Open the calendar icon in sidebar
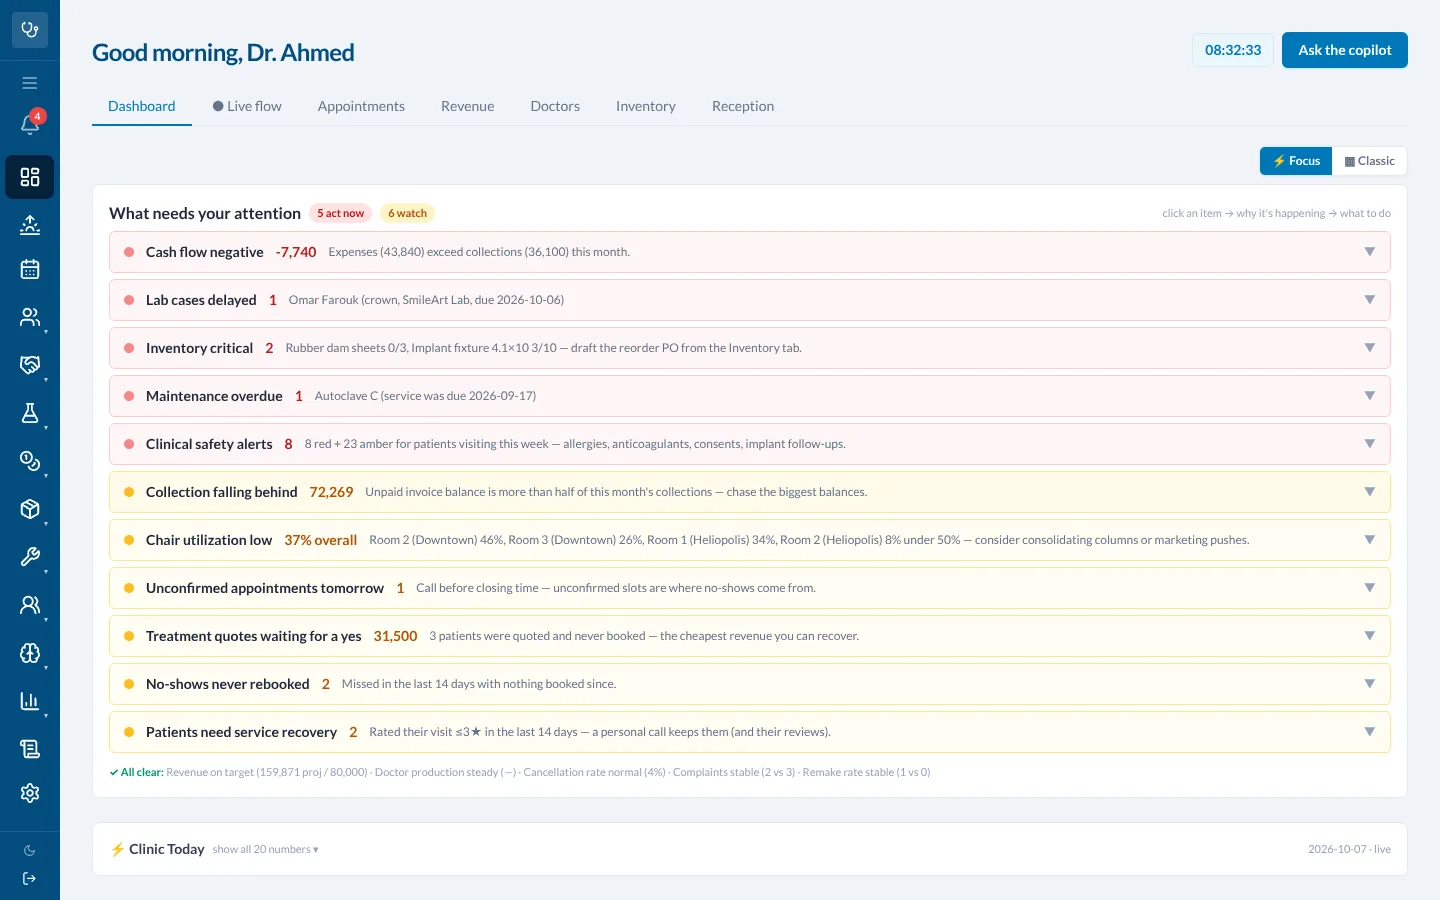This screenshot has width=1440, height=900. point(30,269)
